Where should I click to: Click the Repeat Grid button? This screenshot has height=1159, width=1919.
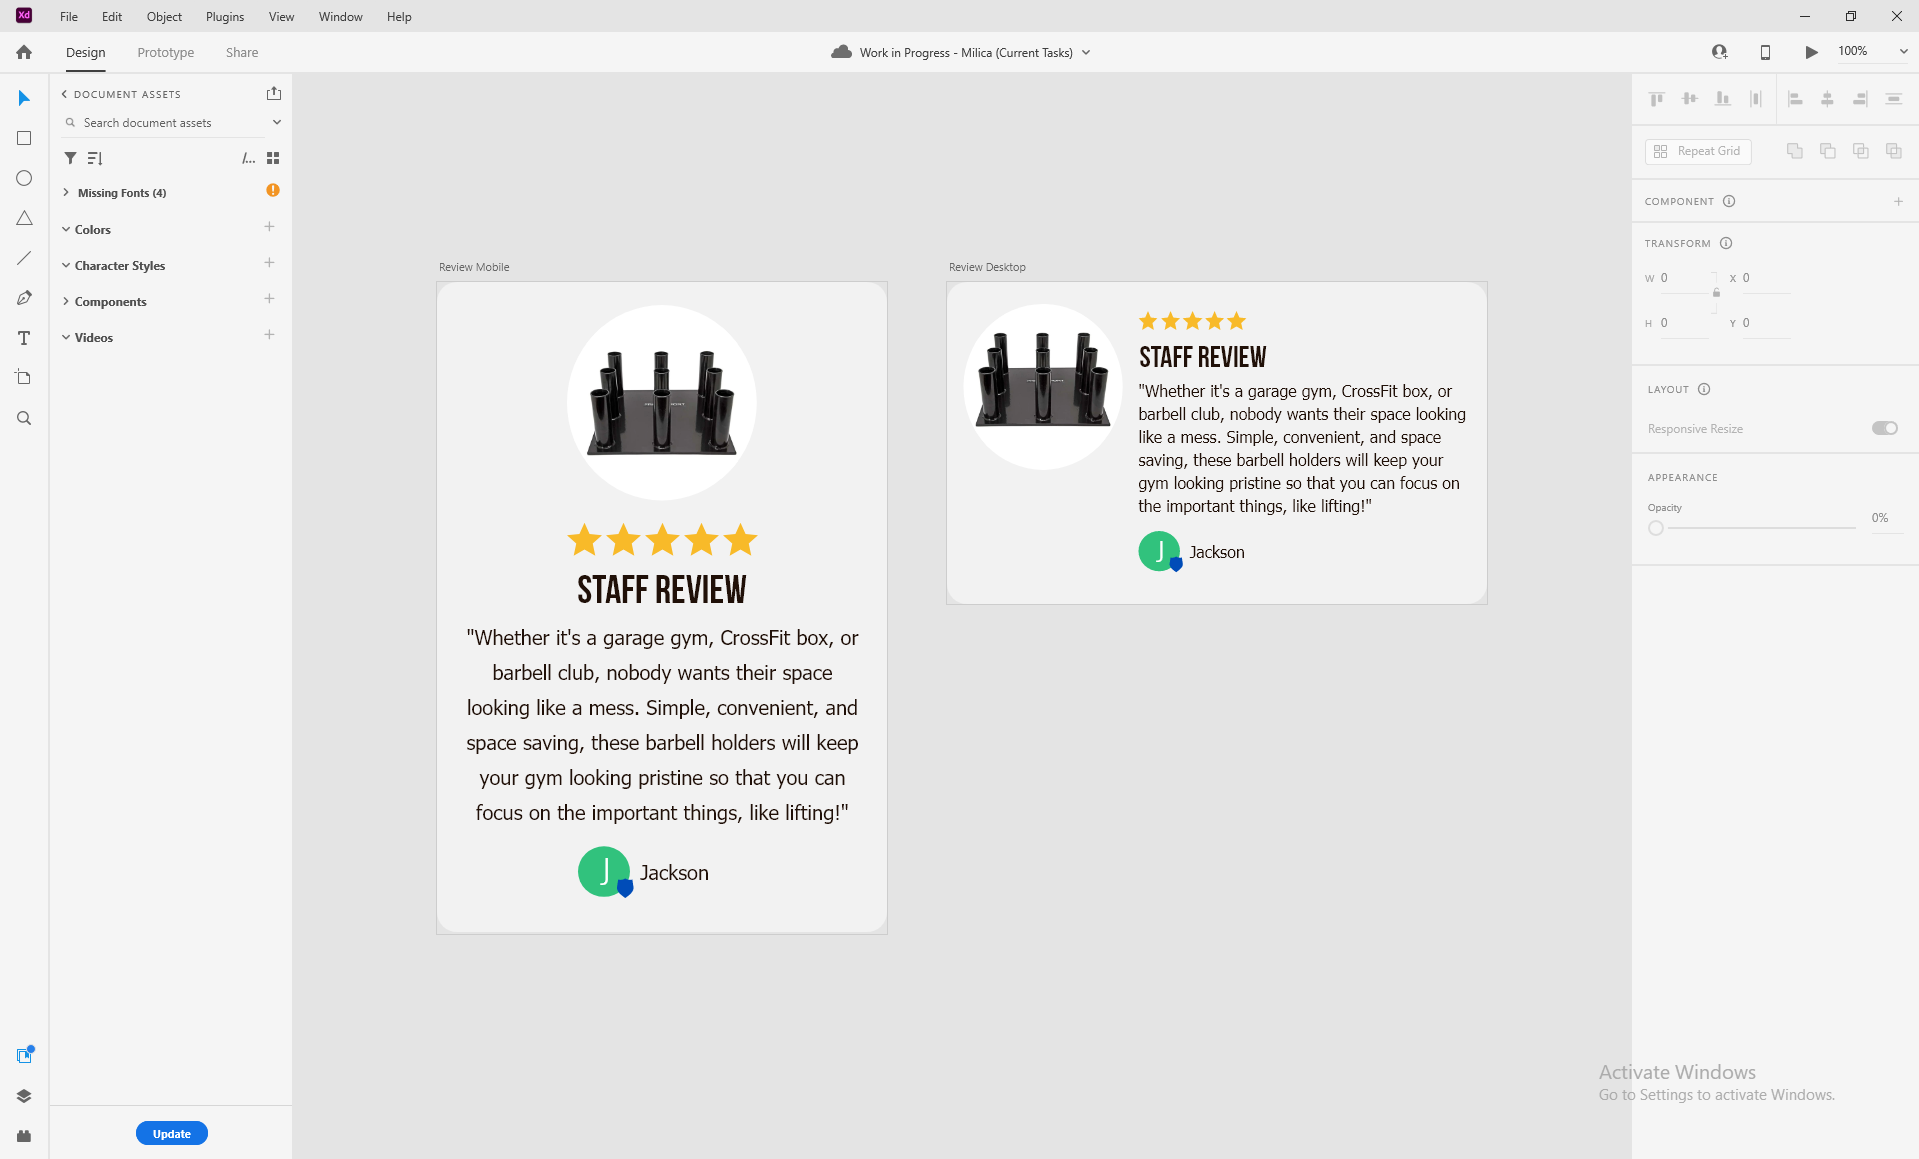[x=1697, y=150]
